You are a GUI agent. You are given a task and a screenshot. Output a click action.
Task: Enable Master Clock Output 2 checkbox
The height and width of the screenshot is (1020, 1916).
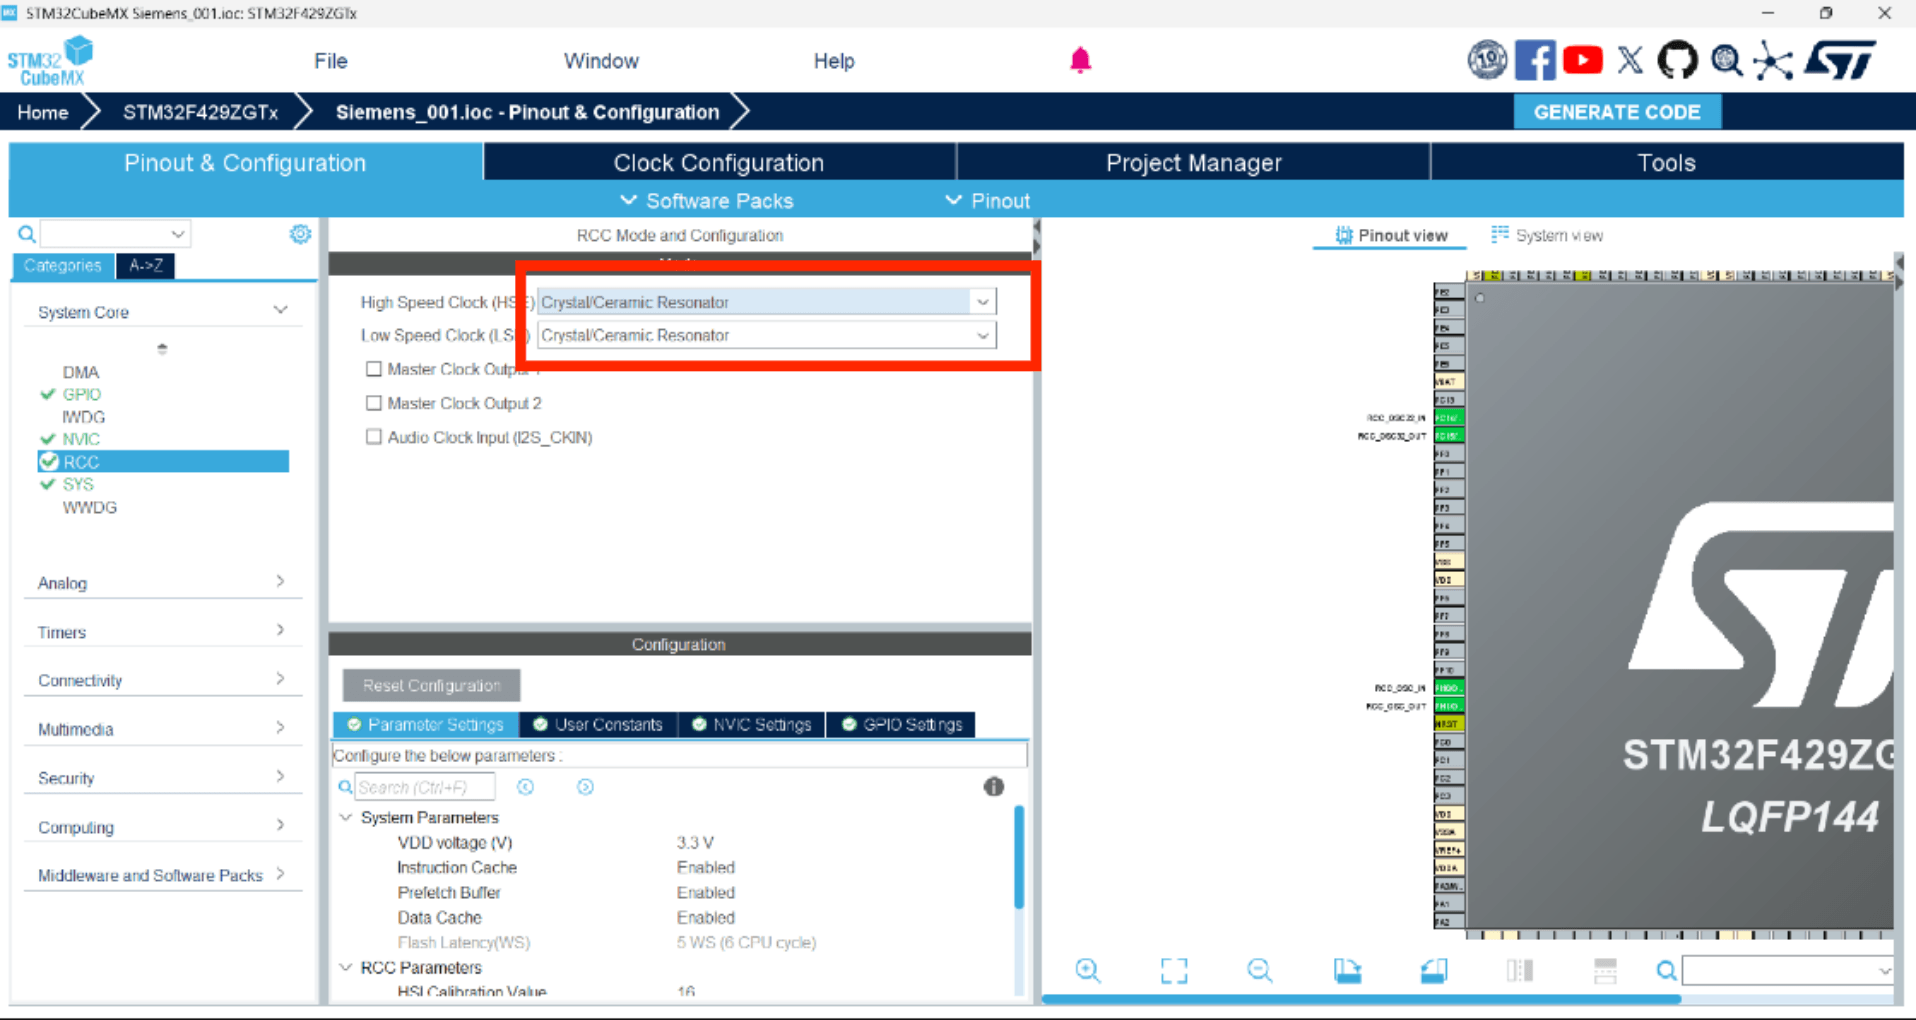point(374,403)
